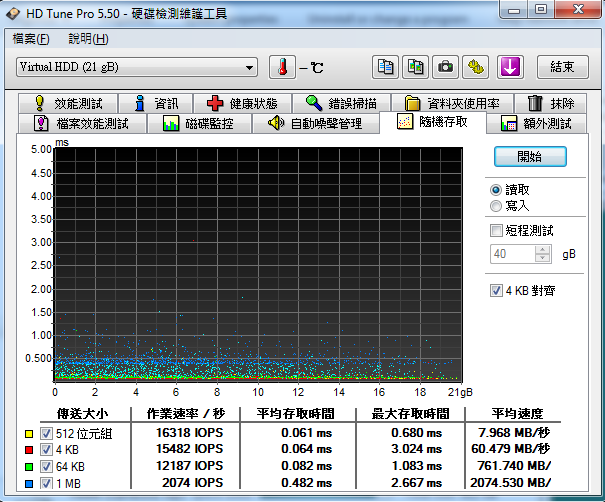The height and width of the screenshot is (502, 605).
Task: Open the 資訊 tab
Action: coord(156,103)
